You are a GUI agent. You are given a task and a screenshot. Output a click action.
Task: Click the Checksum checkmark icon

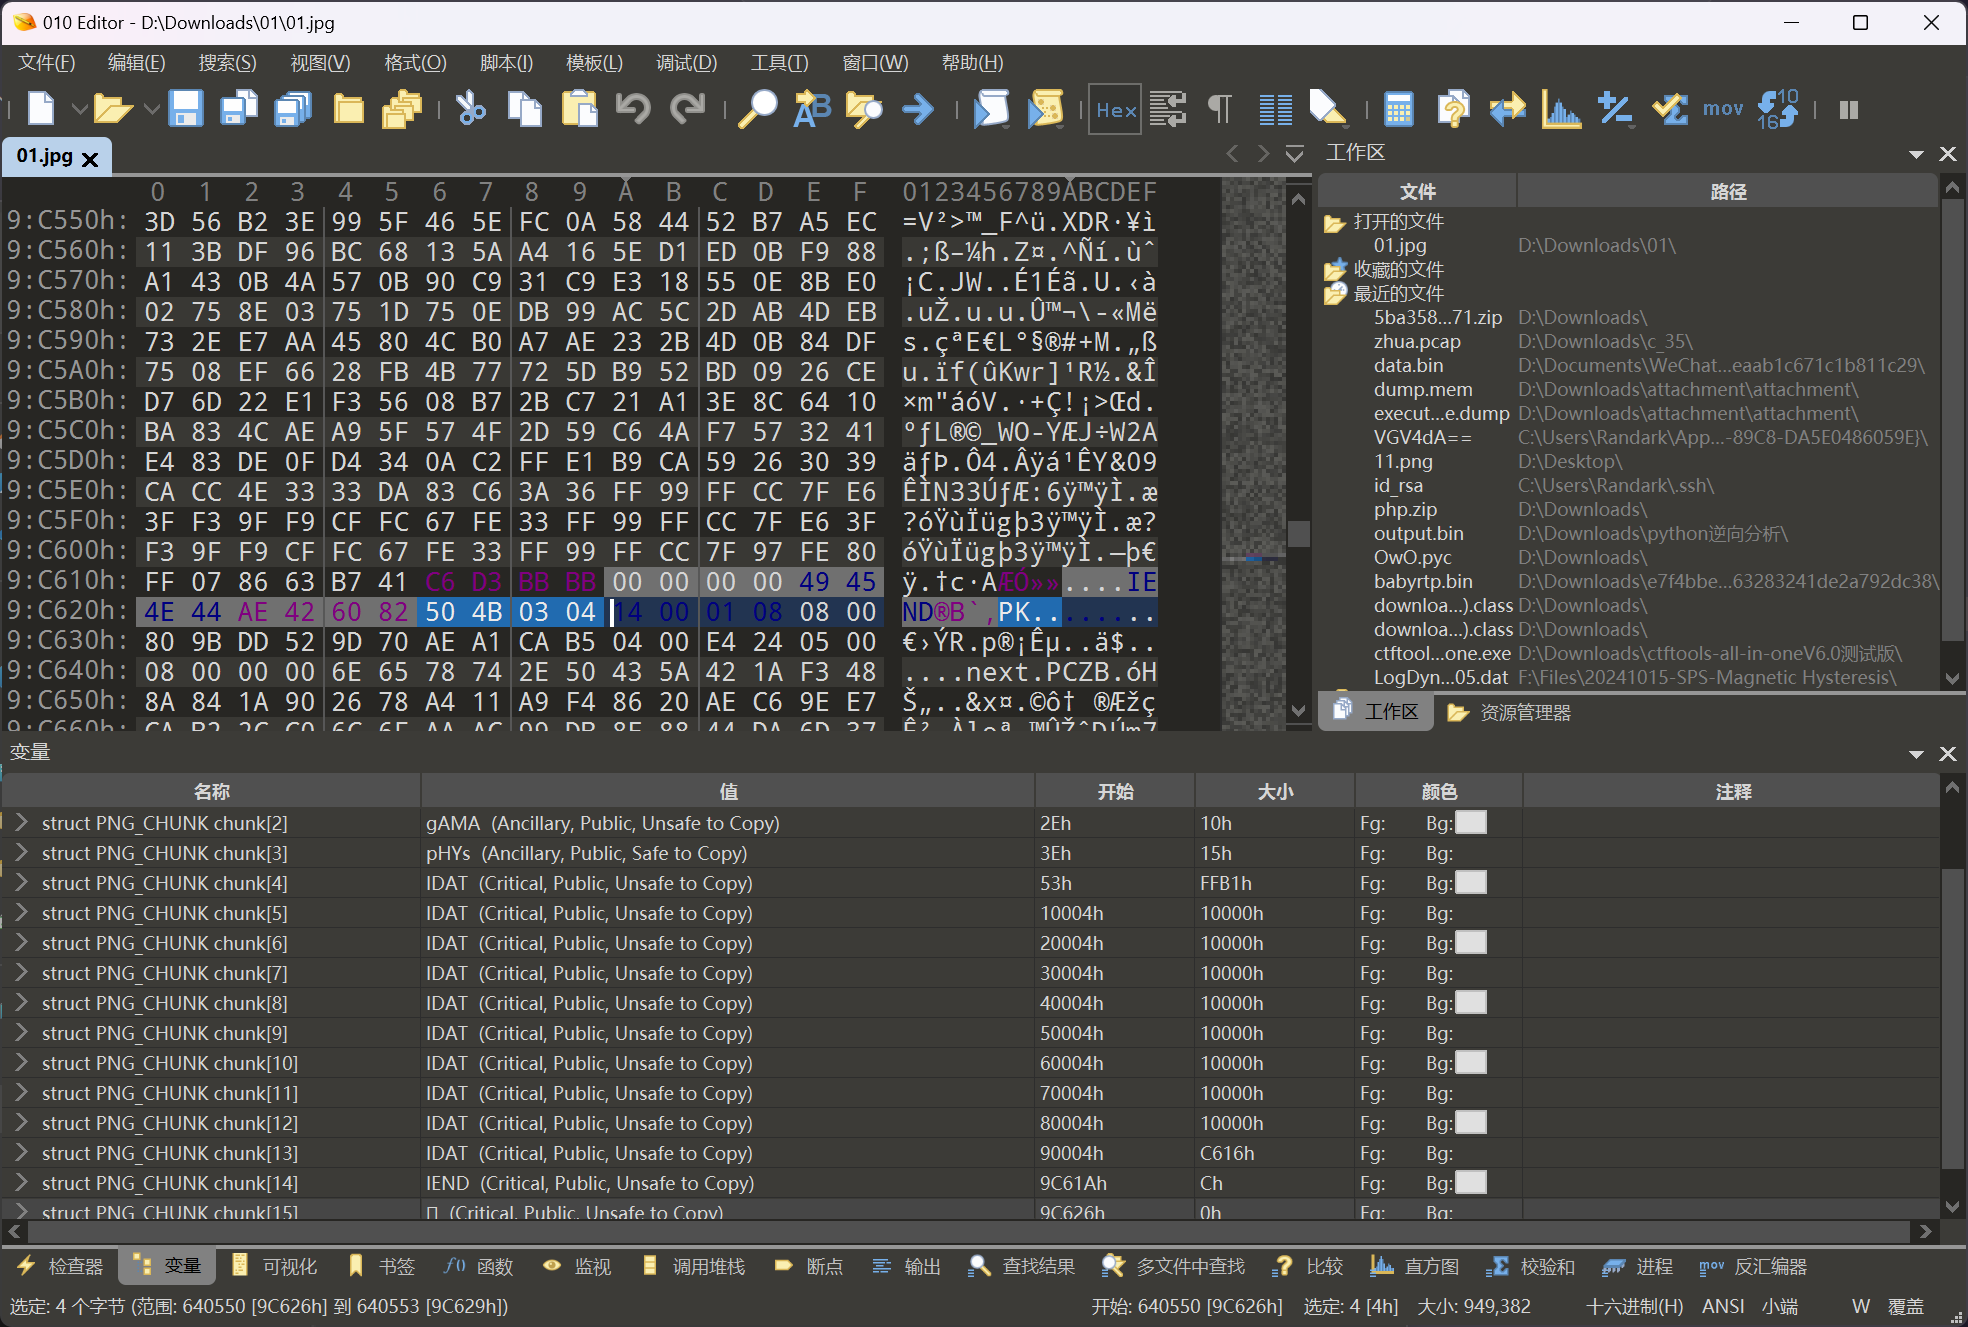pyautogui.click(x=1669, y=108)
